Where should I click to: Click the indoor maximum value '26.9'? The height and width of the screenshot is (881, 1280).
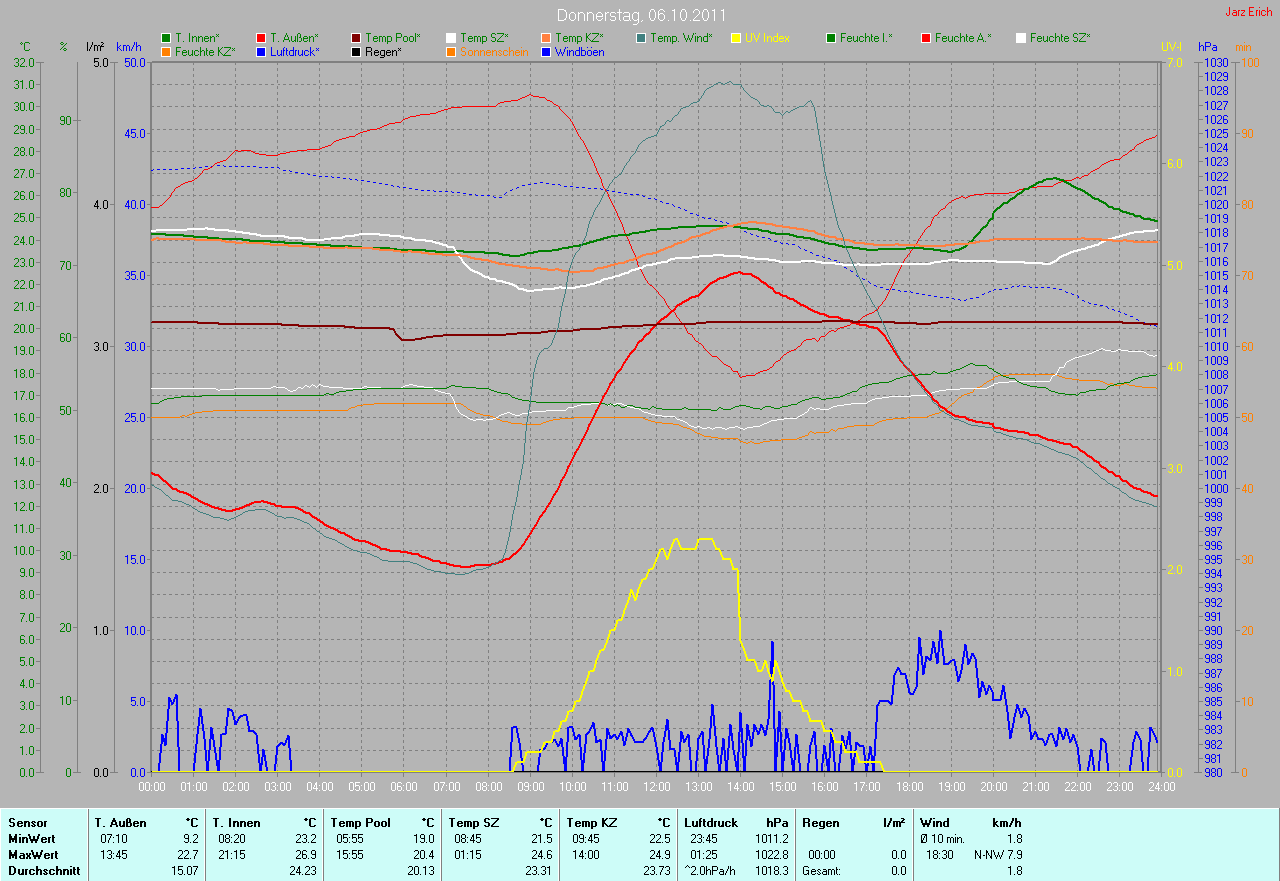pyautogui.click(x=306, y=855)
